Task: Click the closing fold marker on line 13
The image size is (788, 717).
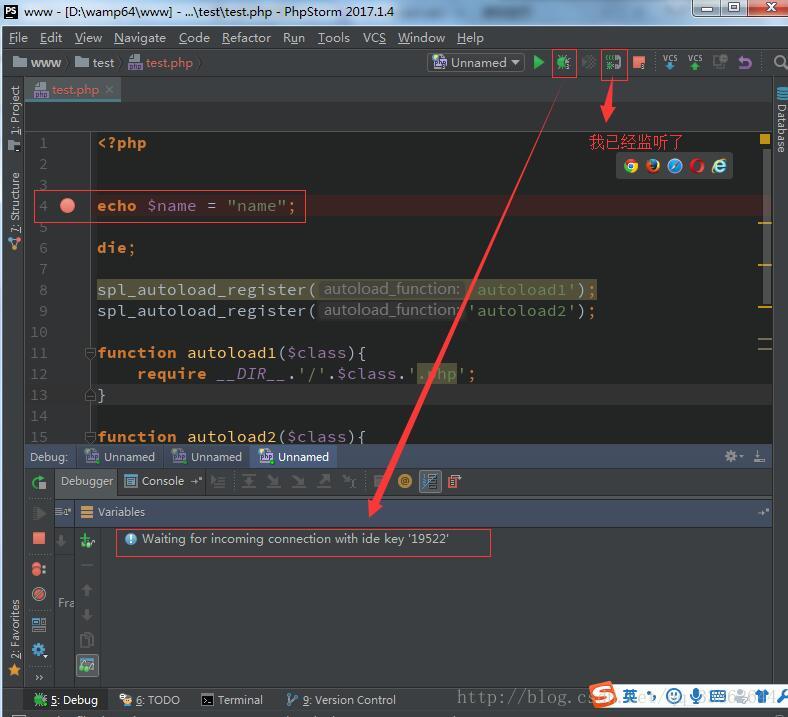Action: 90,395
